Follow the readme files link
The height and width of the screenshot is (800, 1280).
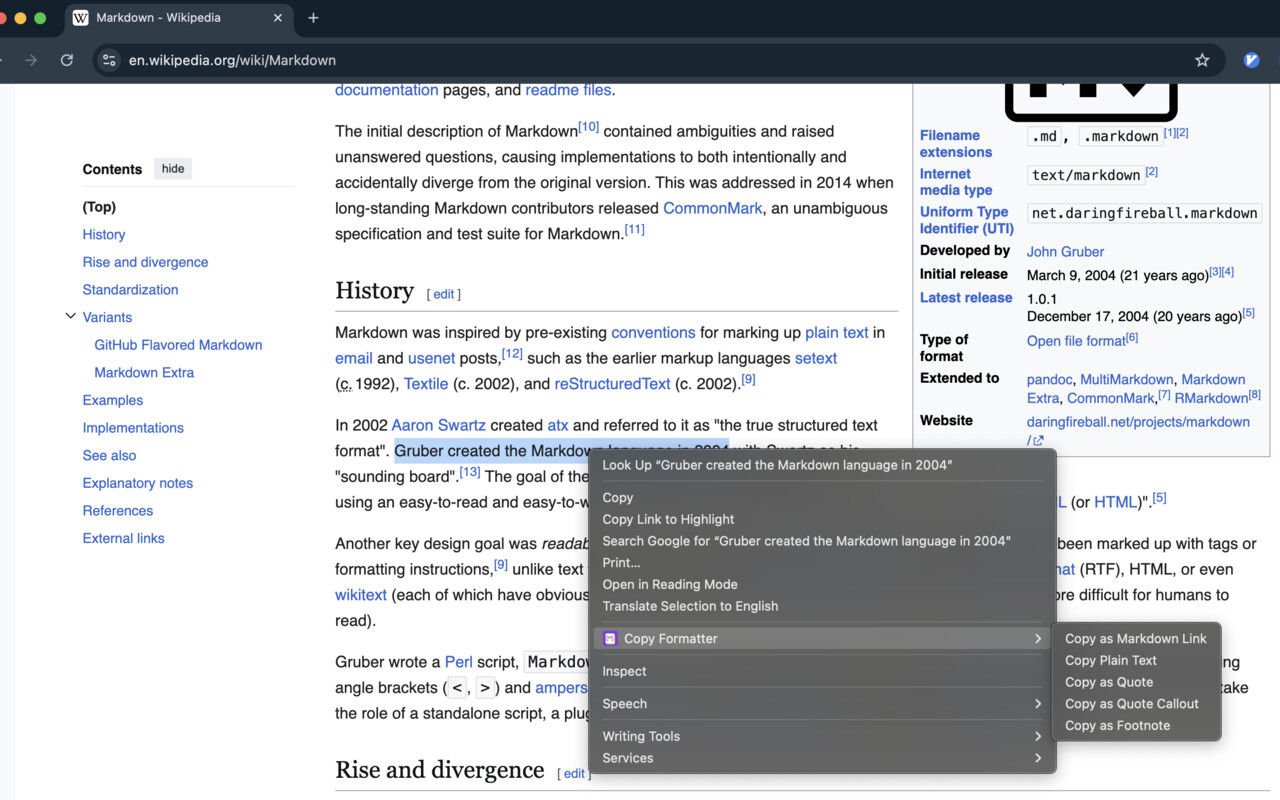tap(568, 90)
